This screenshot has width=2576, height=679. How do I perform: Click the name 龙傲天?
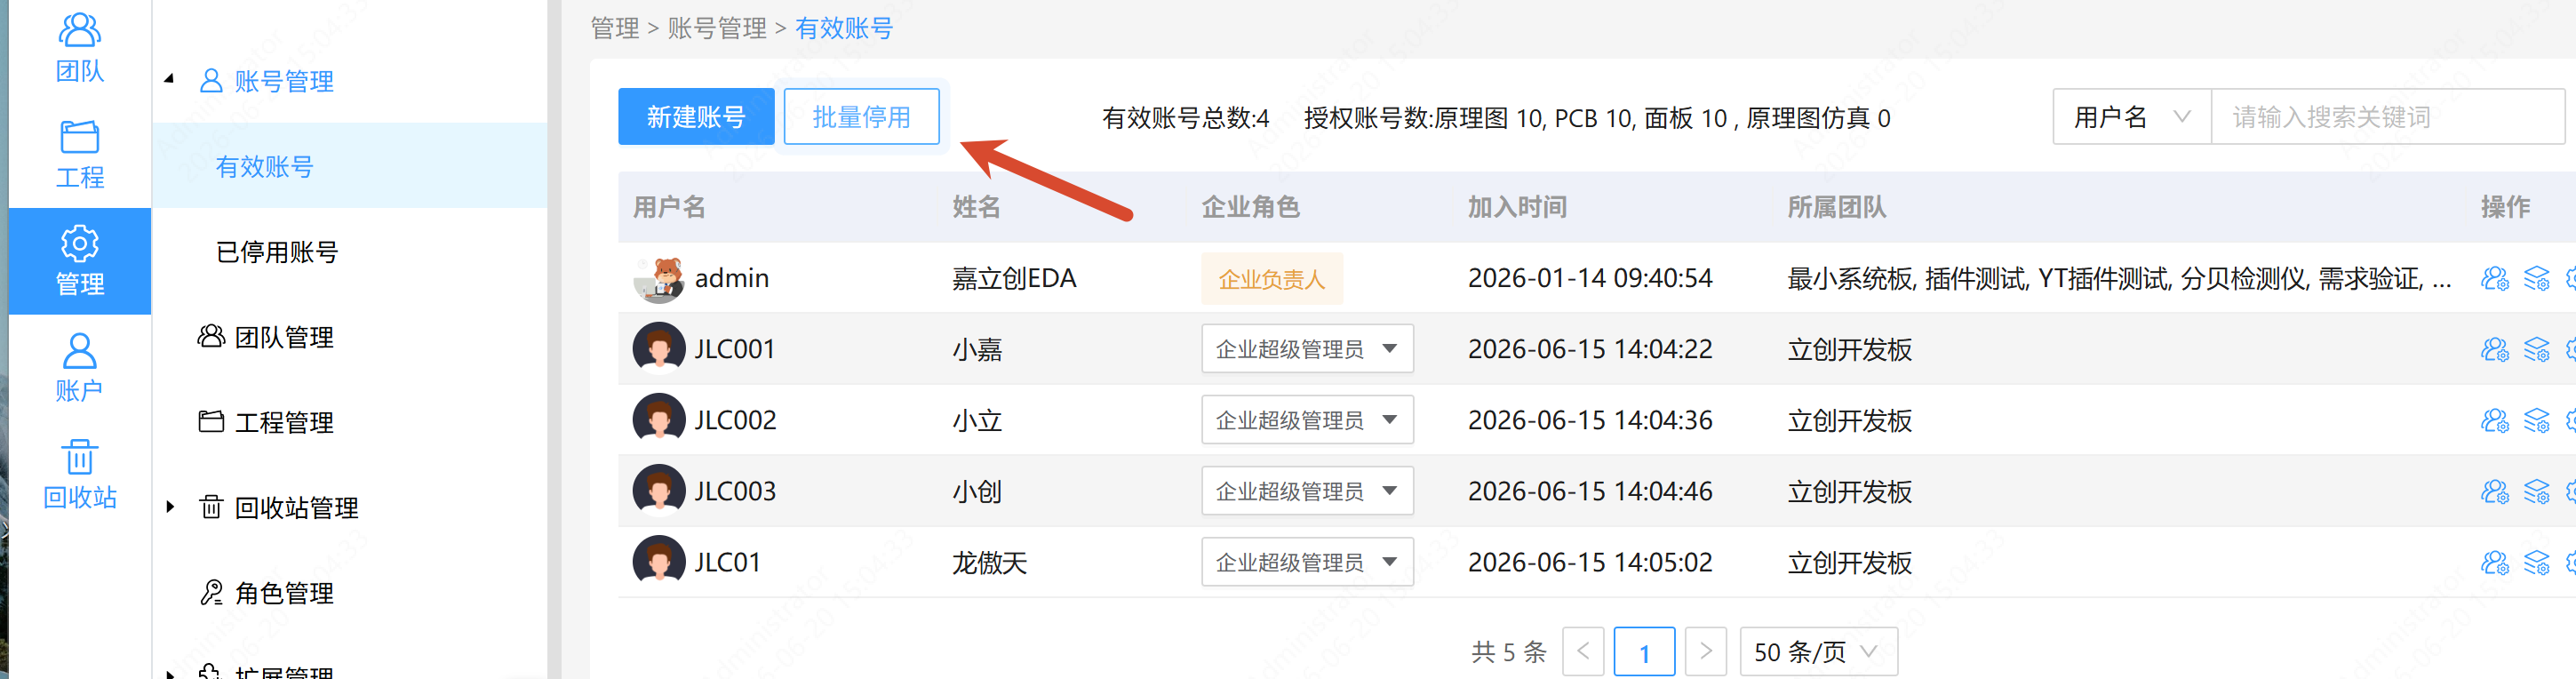pos(989,562)
